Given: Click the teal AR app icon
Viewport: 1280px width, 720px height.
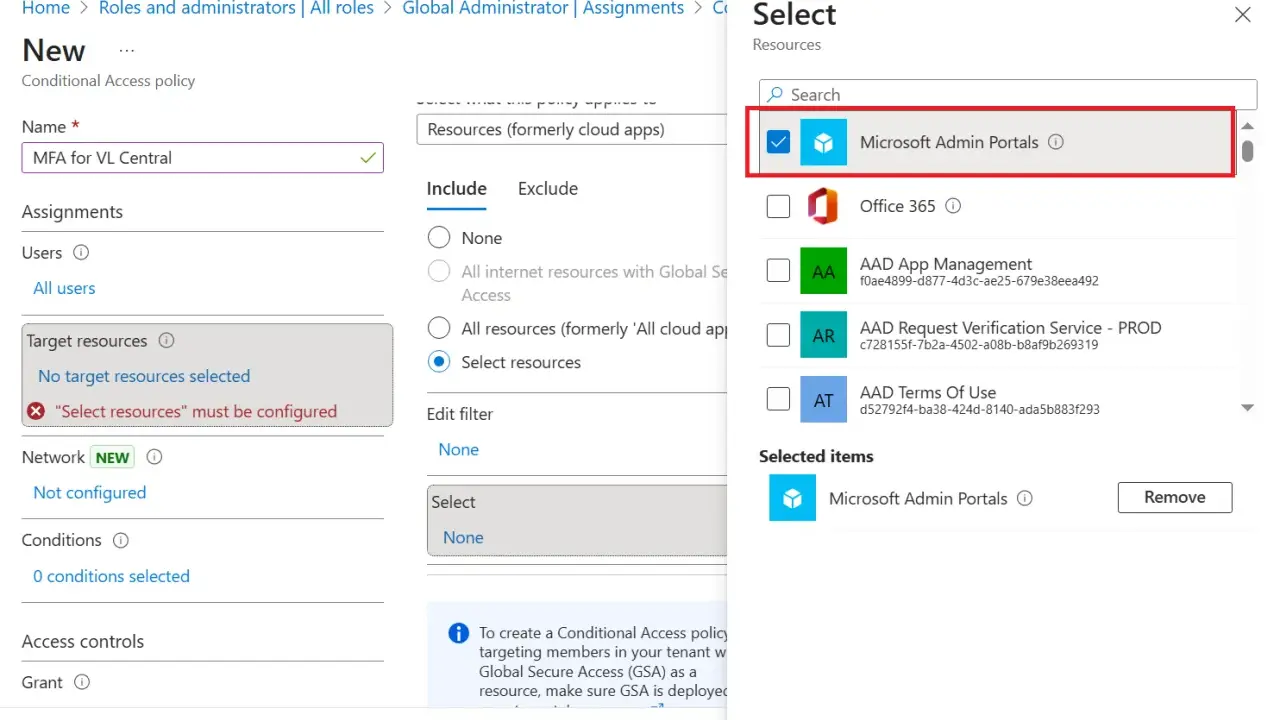Looking at the screenshot, I should point(823,335).
